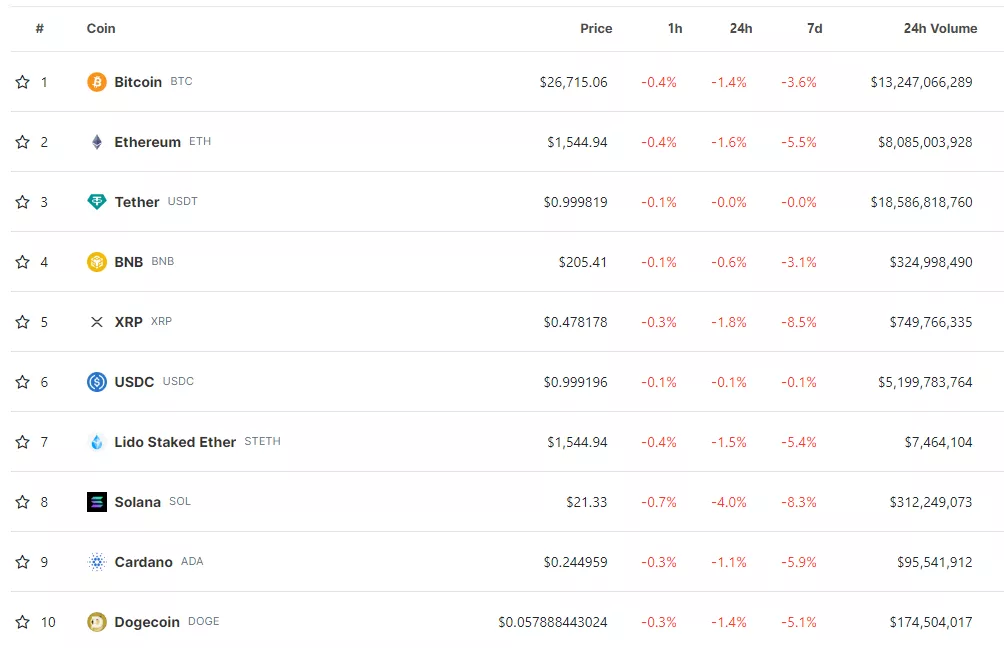Open the Ethereum coin page link

[x=147, y=142]
